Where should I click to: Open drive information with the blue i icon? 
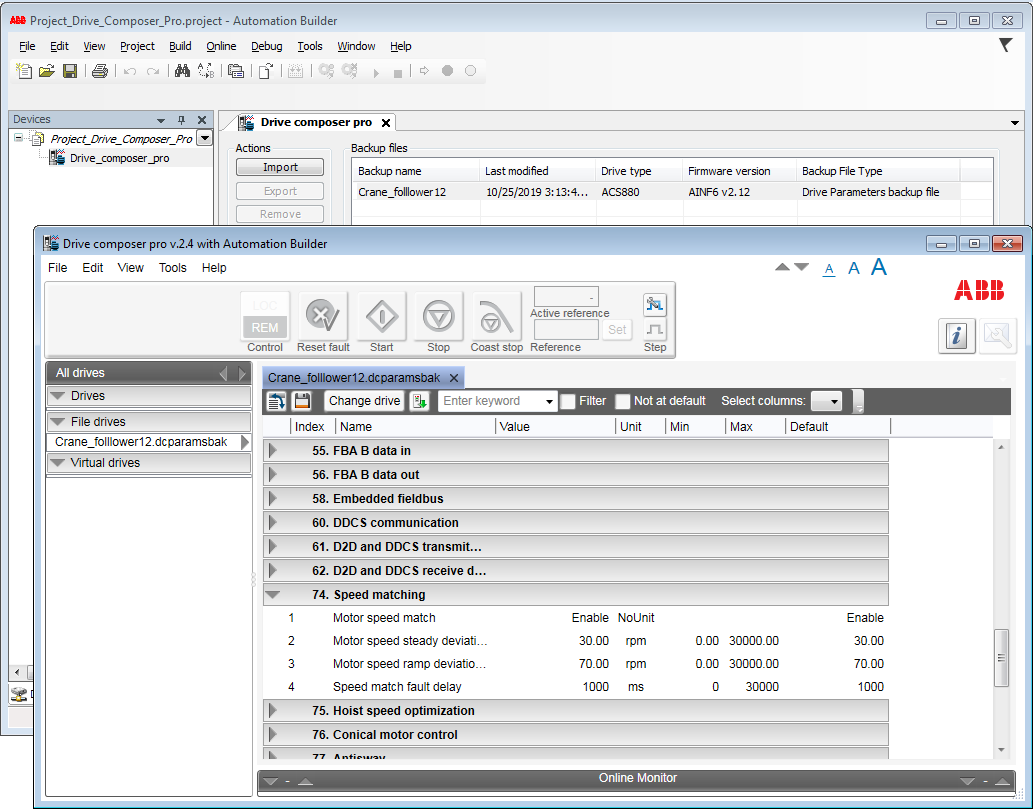click(957, 336)
